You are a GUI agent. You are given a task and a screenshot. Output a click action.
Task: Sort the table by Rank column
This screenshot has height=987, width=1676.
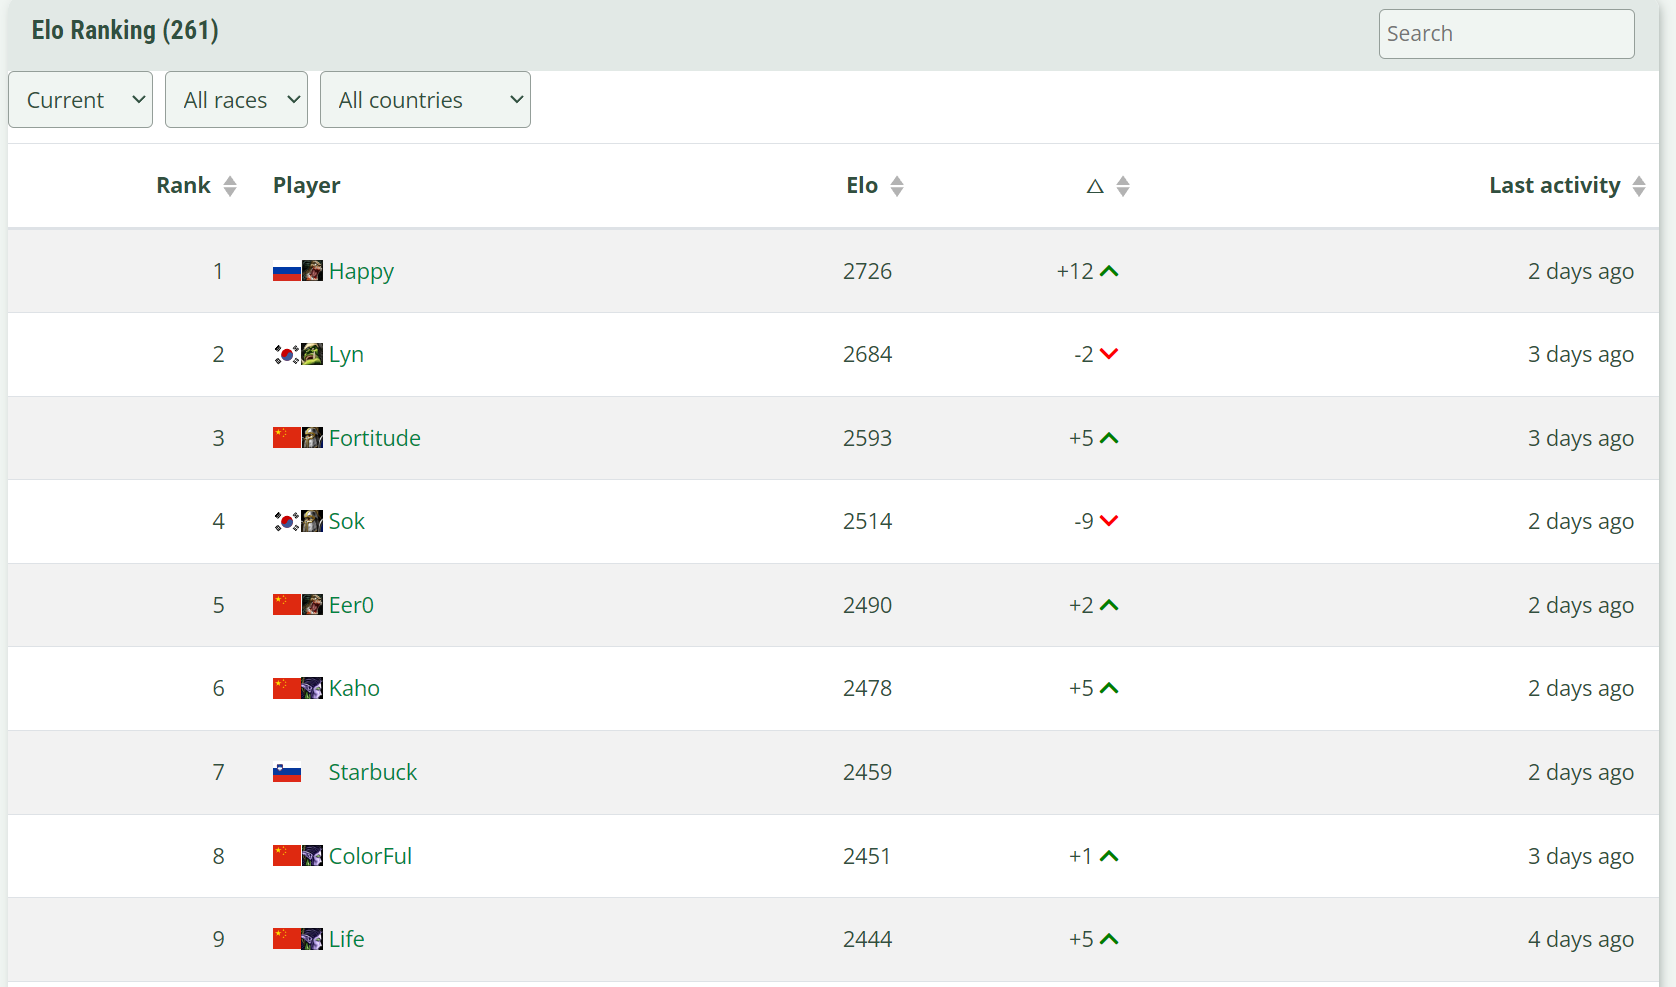click(x=196, y=186)
